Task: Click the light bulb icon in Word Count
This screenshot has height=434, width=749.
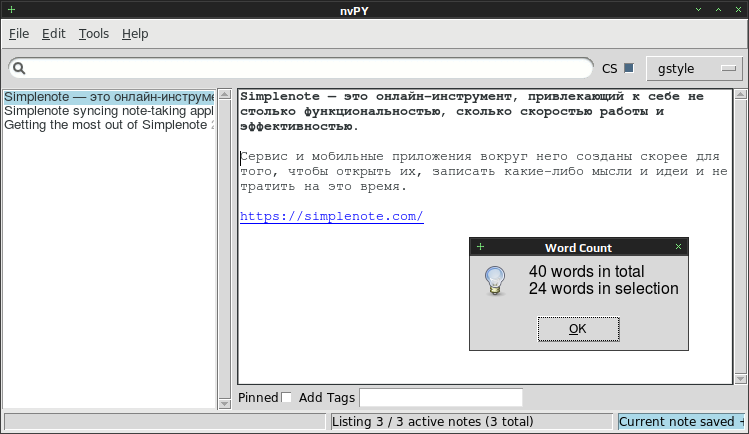Action: (495, 280)
